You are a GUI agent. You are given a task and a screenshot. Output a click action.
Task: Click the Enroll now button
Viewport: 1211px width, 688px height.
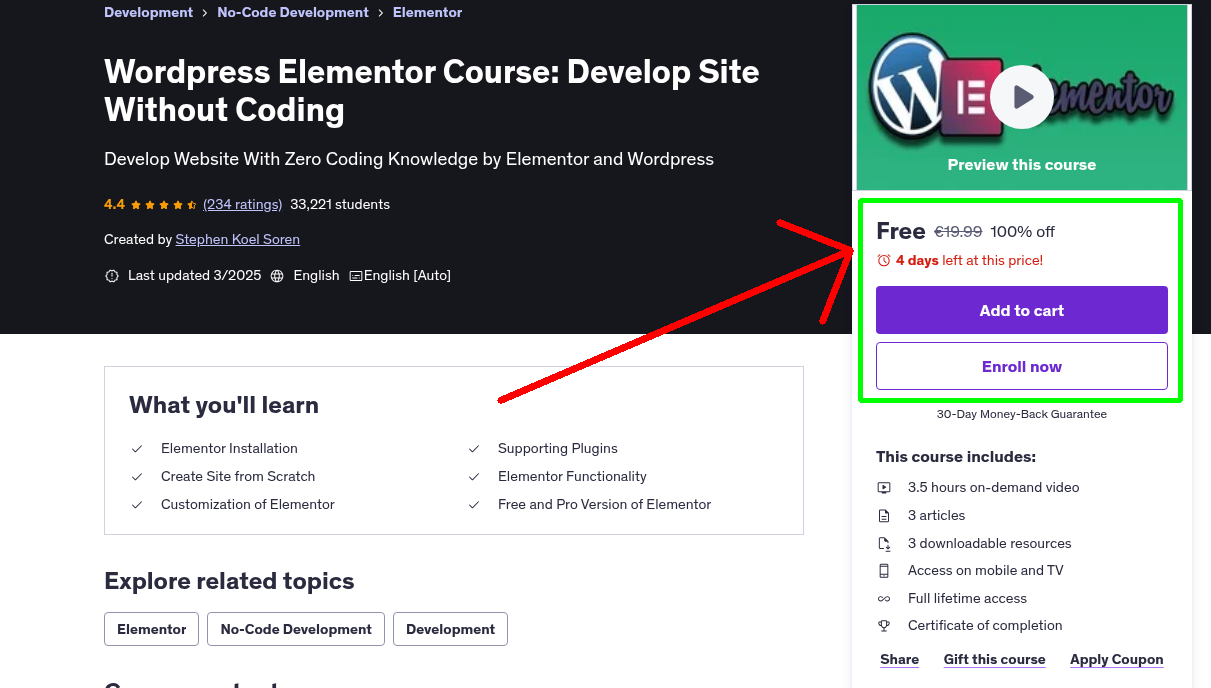coord(1022,366)
